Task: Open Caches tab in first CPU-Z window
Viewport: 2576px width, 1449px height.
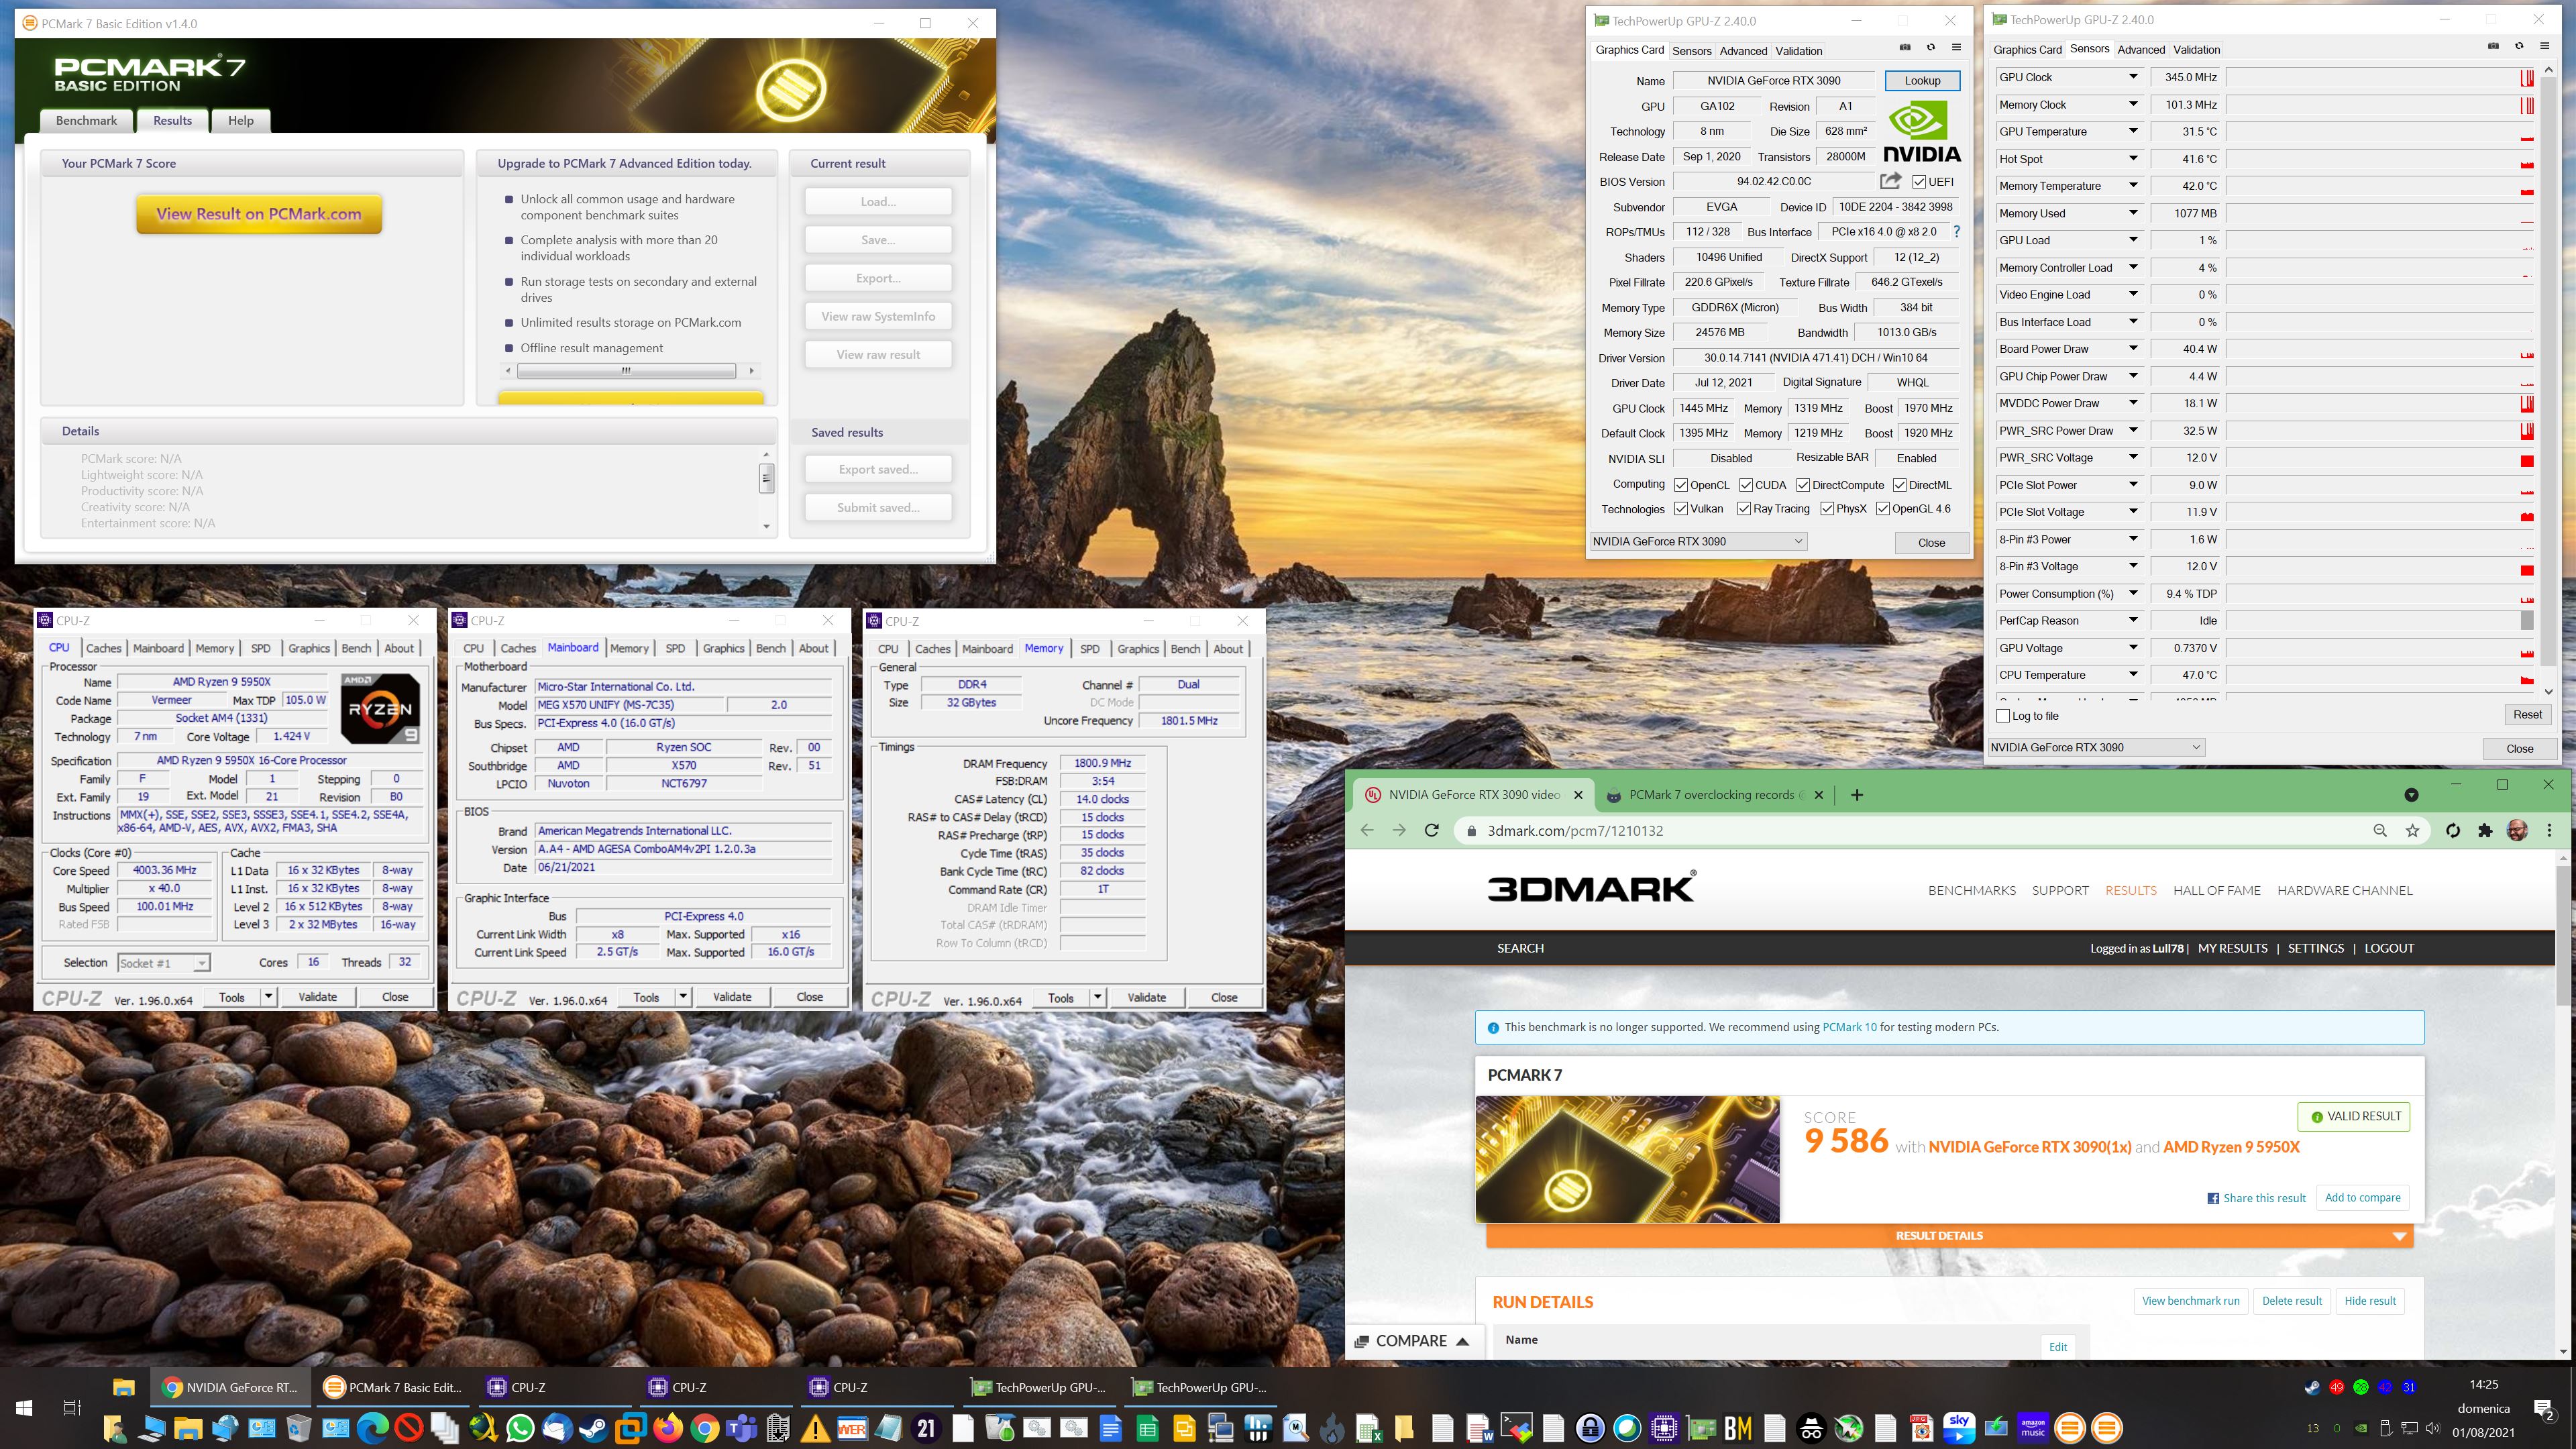Action: click(x=103, y=648)
